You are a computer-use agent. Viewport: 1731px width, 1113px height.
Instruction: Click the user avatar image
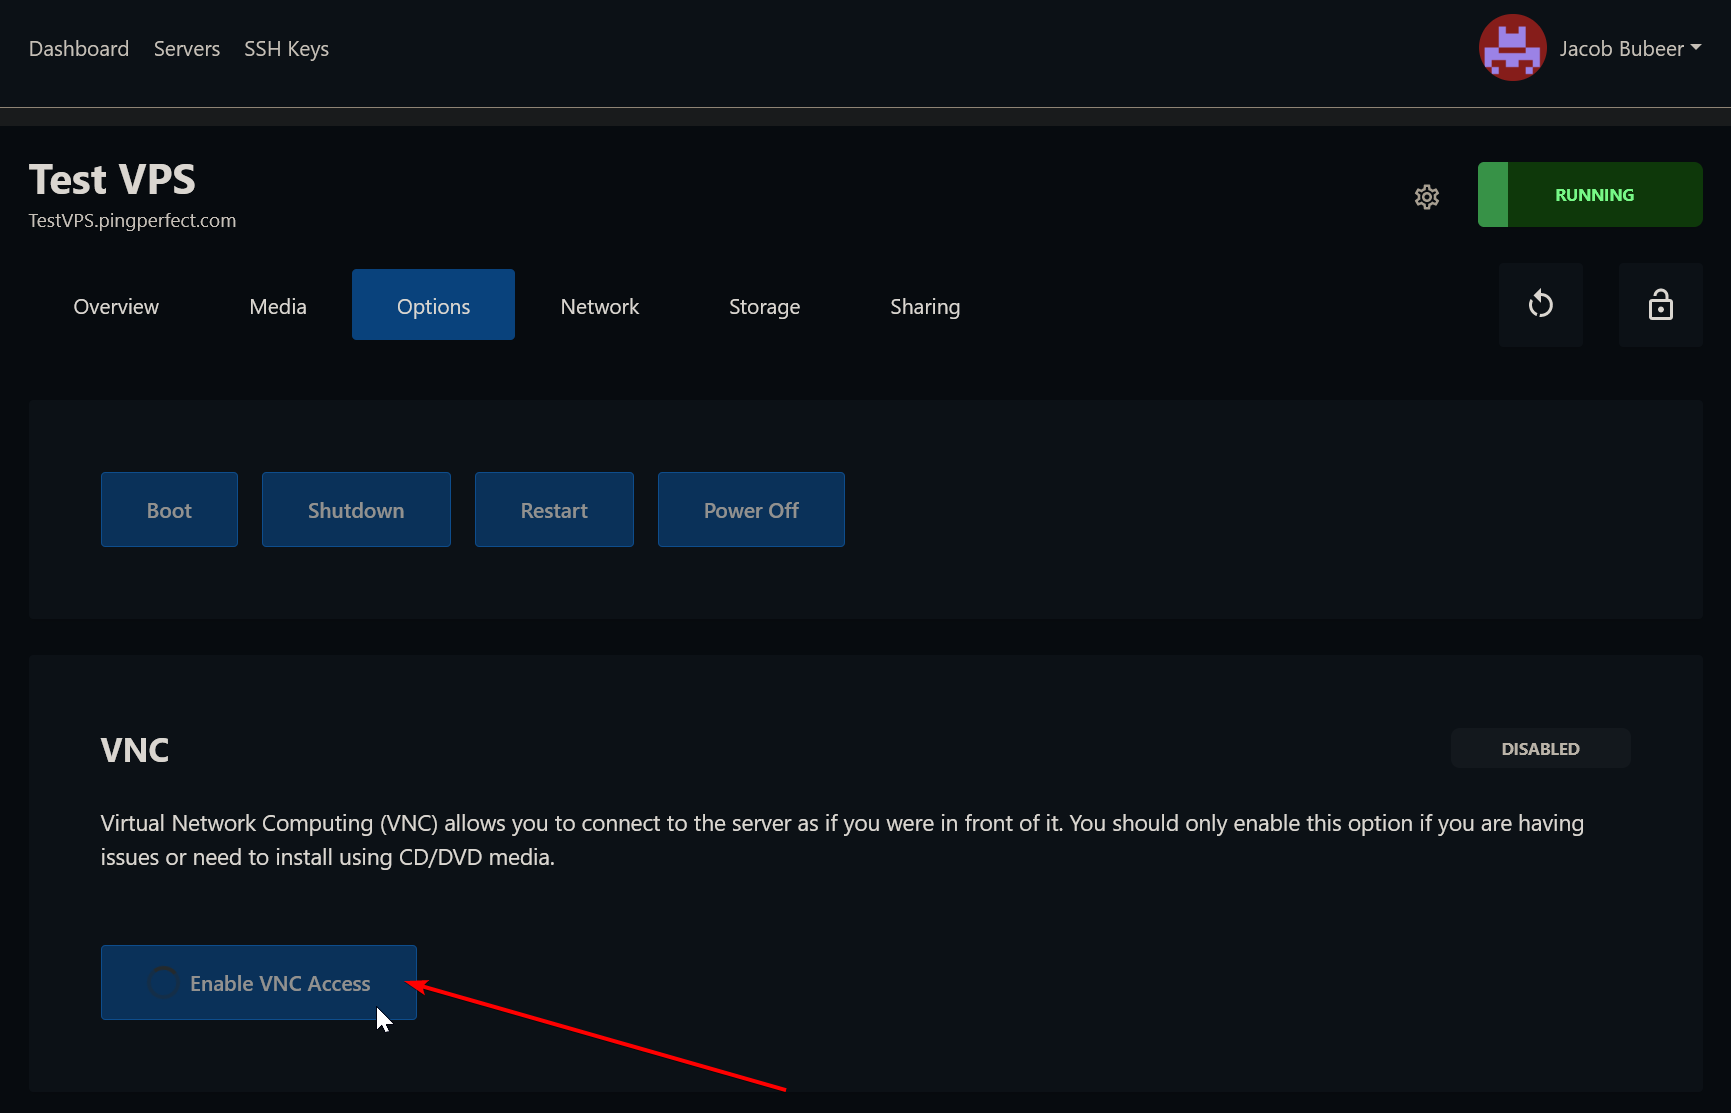point(1512,48)
